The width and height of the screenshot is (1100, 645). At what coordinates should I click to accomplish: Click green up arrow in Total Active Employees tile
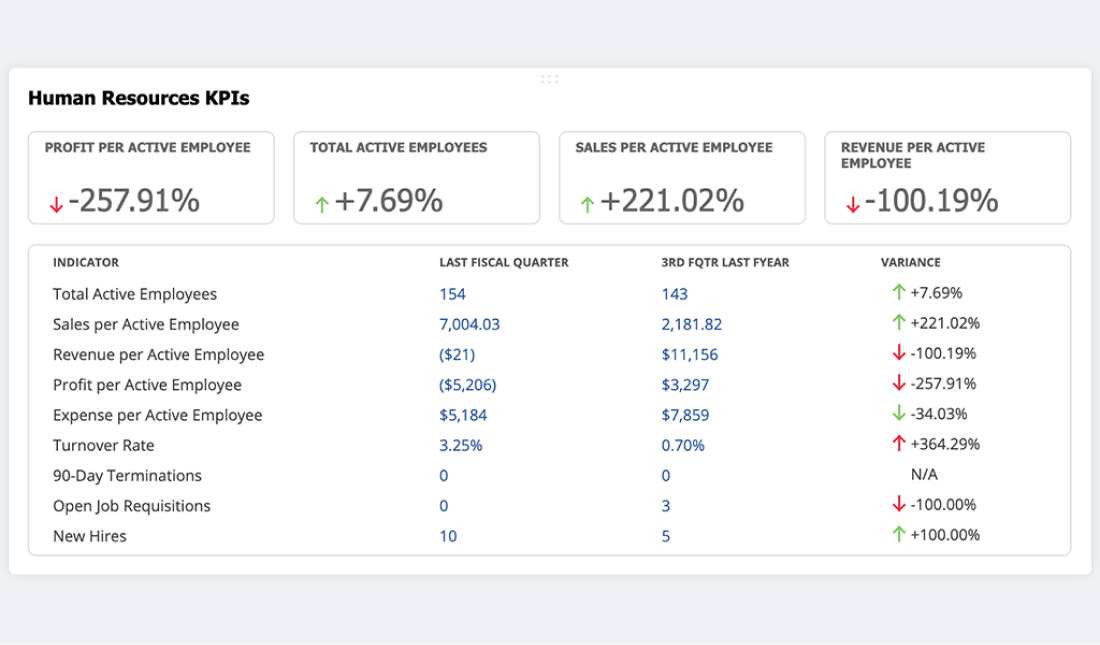click(x=322, y=205)
